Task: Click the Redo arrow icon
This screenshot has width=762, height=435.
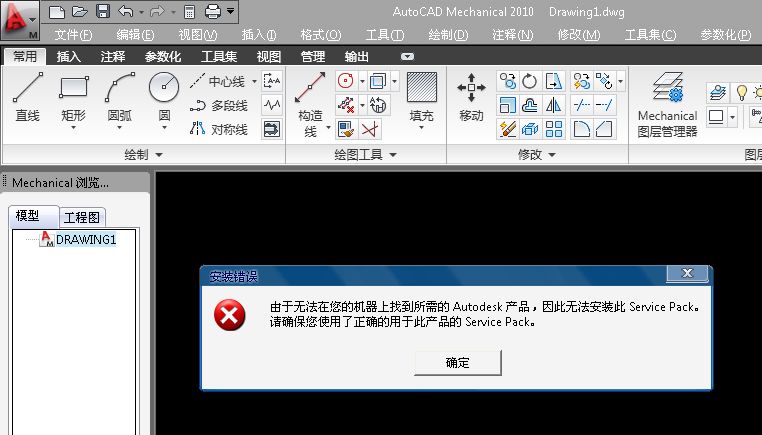Action: click(157, 11)
